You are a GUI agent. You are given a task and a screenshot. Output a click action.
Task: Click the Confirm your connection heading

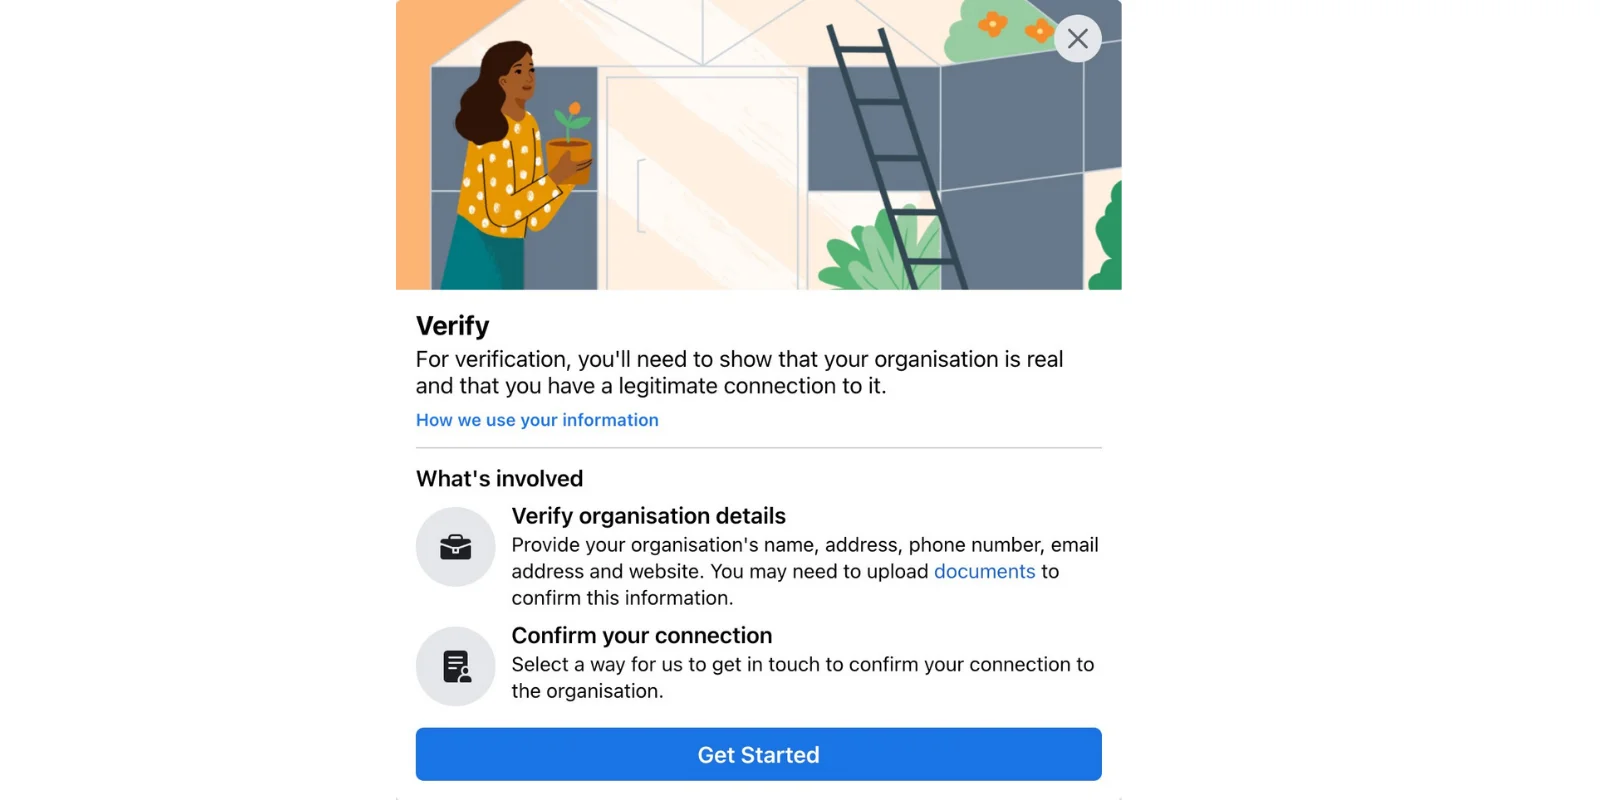pyautogui.click(x=641, y=636)
